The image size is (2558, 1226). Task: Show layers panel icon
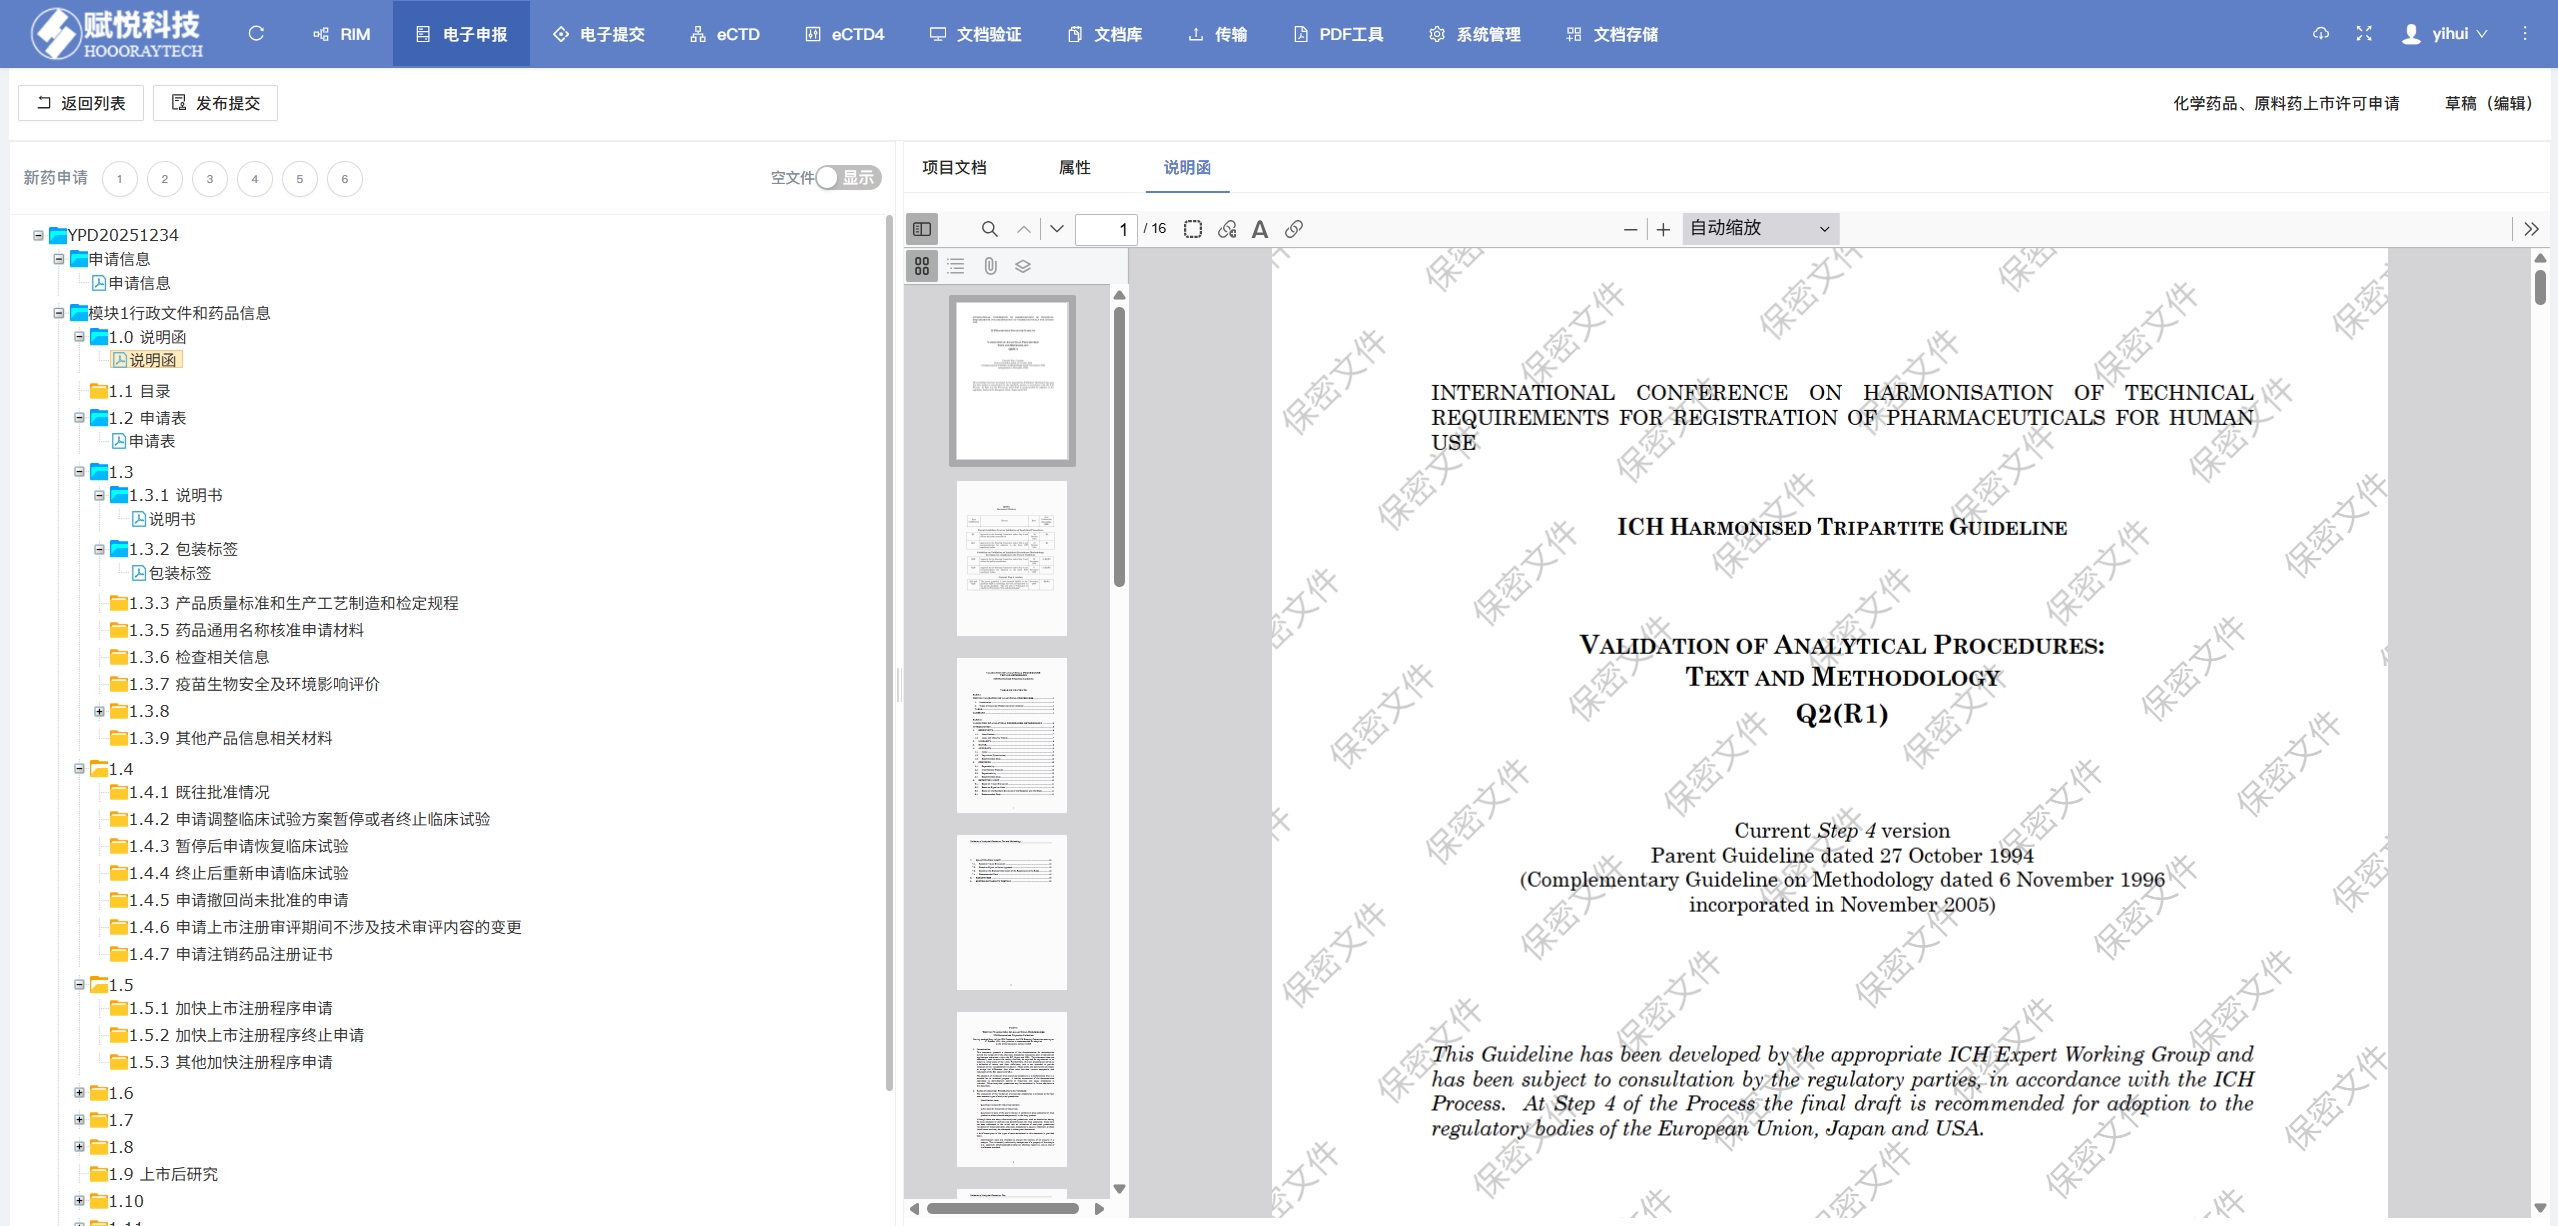pos(1023,266)
